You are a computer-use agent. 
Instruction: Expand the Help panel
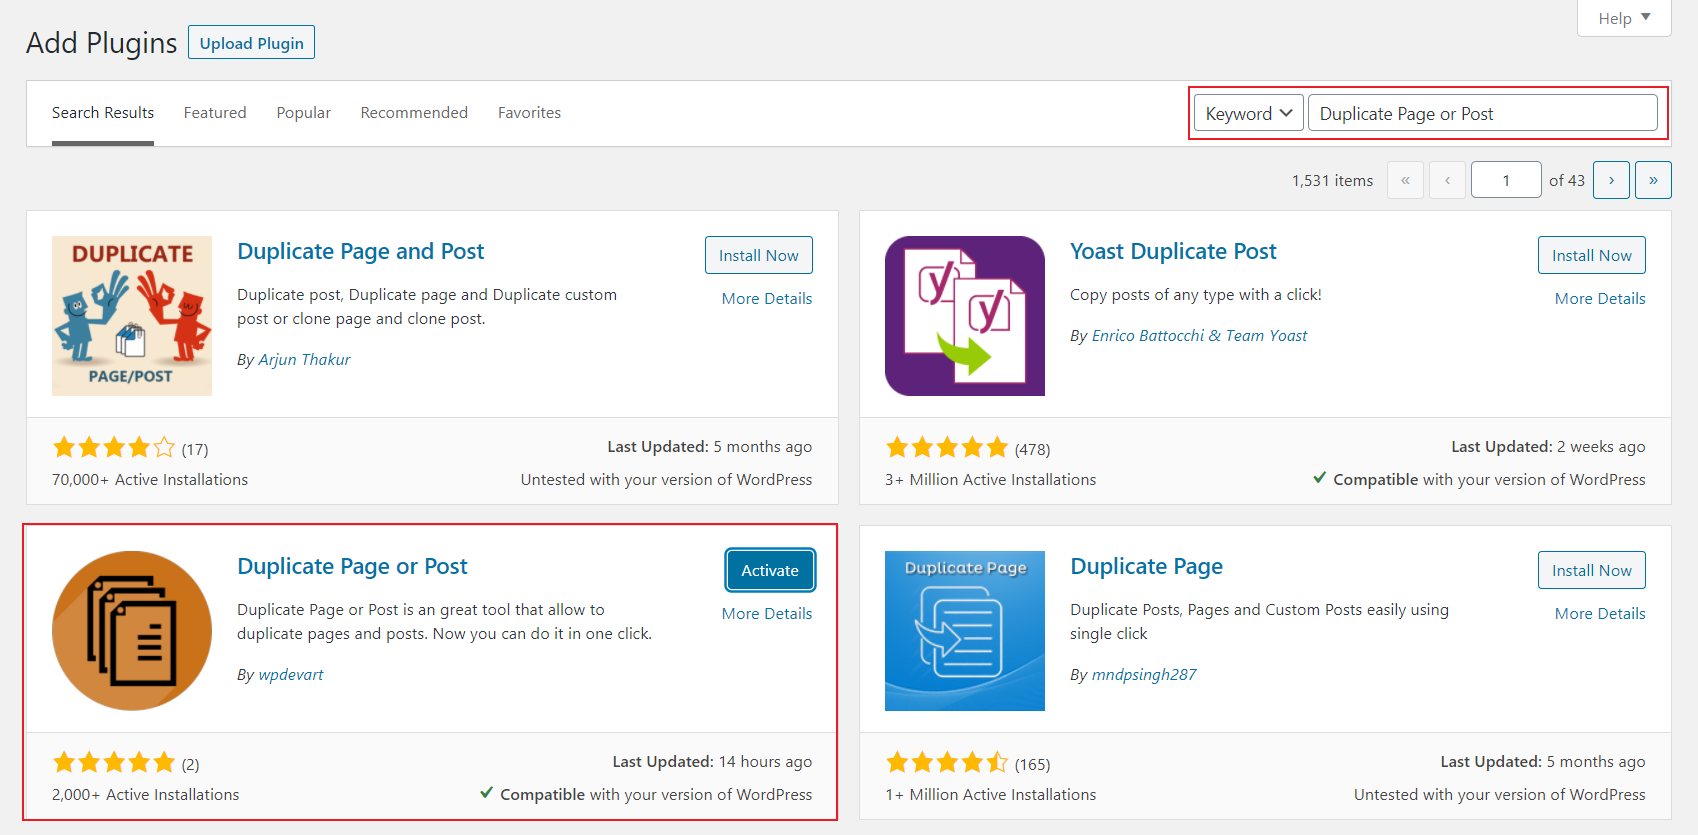(1624, 18)
